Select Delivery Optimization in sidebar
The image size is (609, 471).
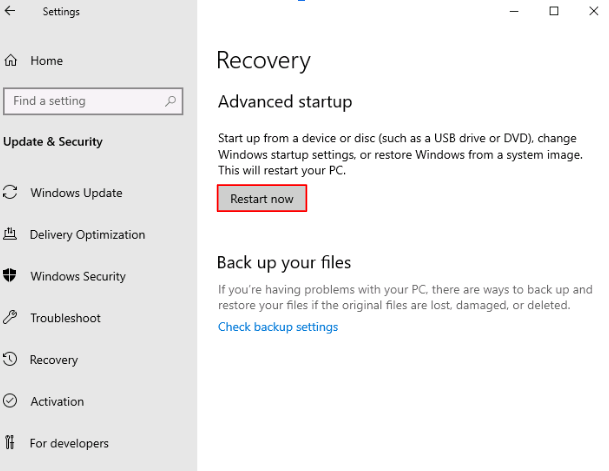(x=87, y=235)
